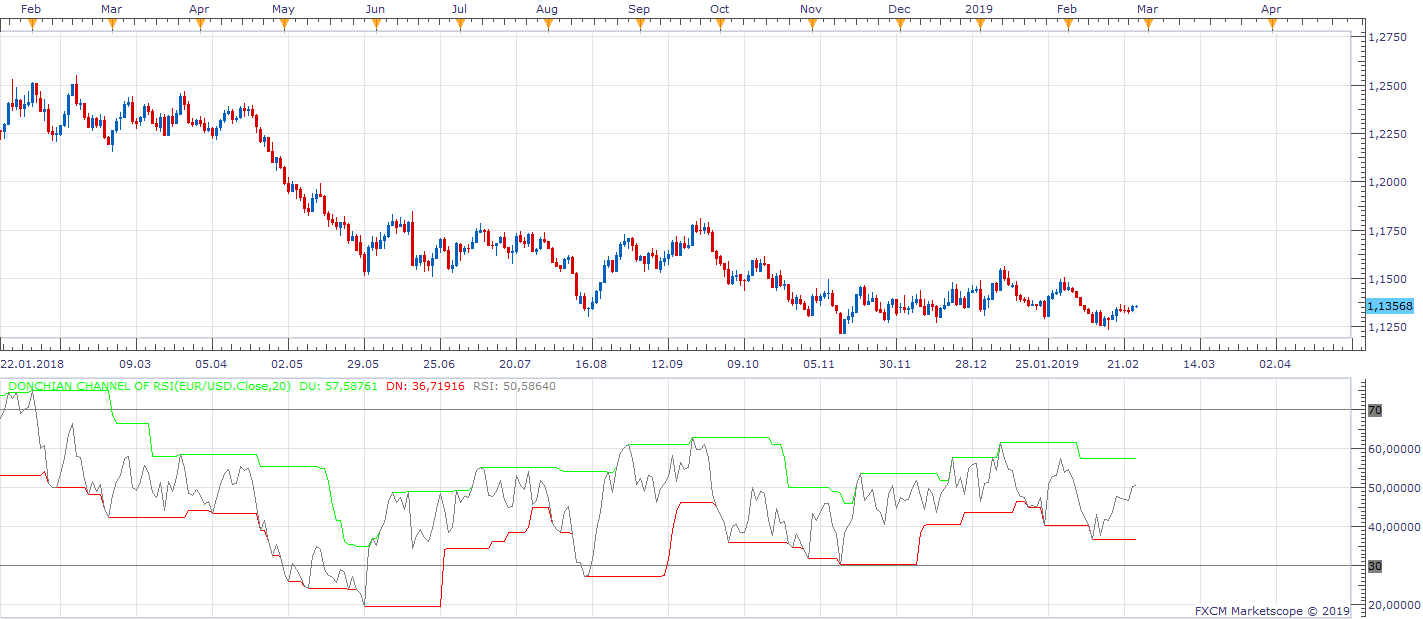Click the orange marker under Jul
Screen dimensions: 1423x619
tap(460, 25)
